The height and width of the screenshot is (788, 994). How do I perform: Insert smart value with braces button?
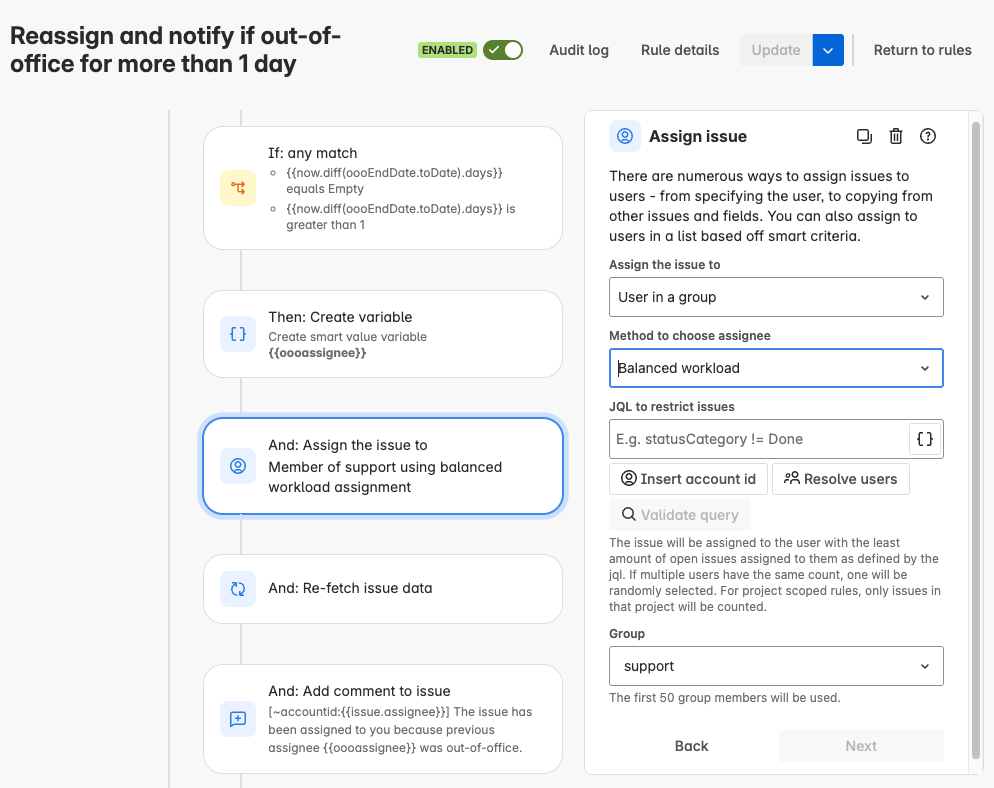pos(925,439)
